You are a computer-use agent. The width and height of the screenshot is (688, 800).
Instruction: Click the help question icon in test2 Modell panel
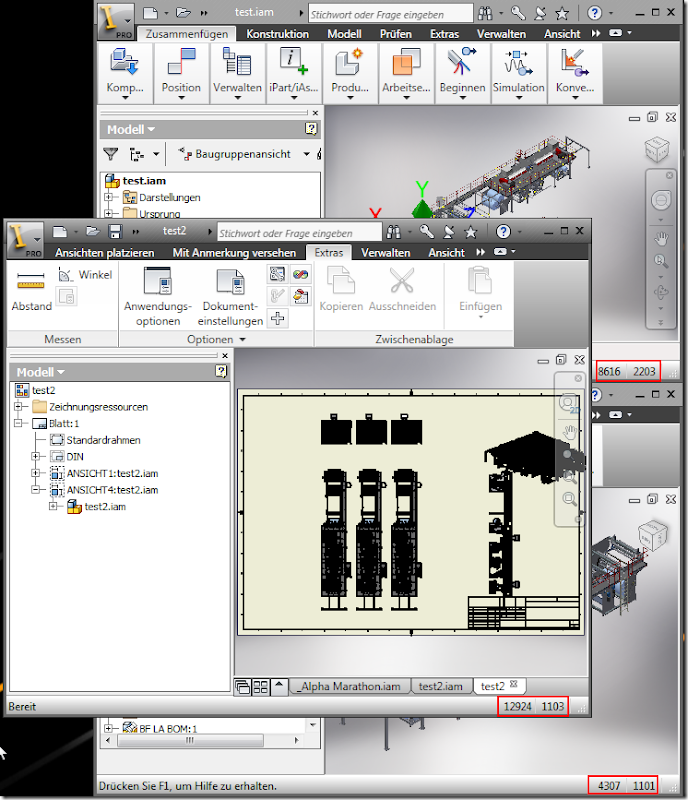click(x=221, y=371)
